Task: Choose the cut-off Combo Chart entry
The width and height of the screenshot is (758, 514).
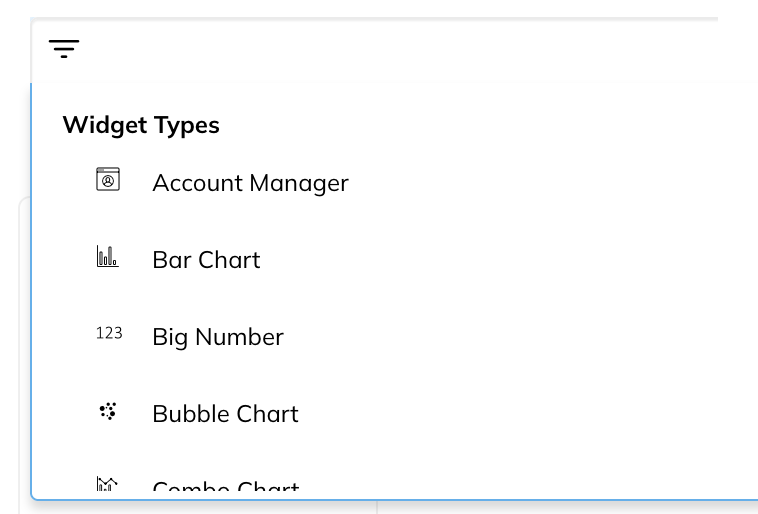Action: click(x=226, y=485)
